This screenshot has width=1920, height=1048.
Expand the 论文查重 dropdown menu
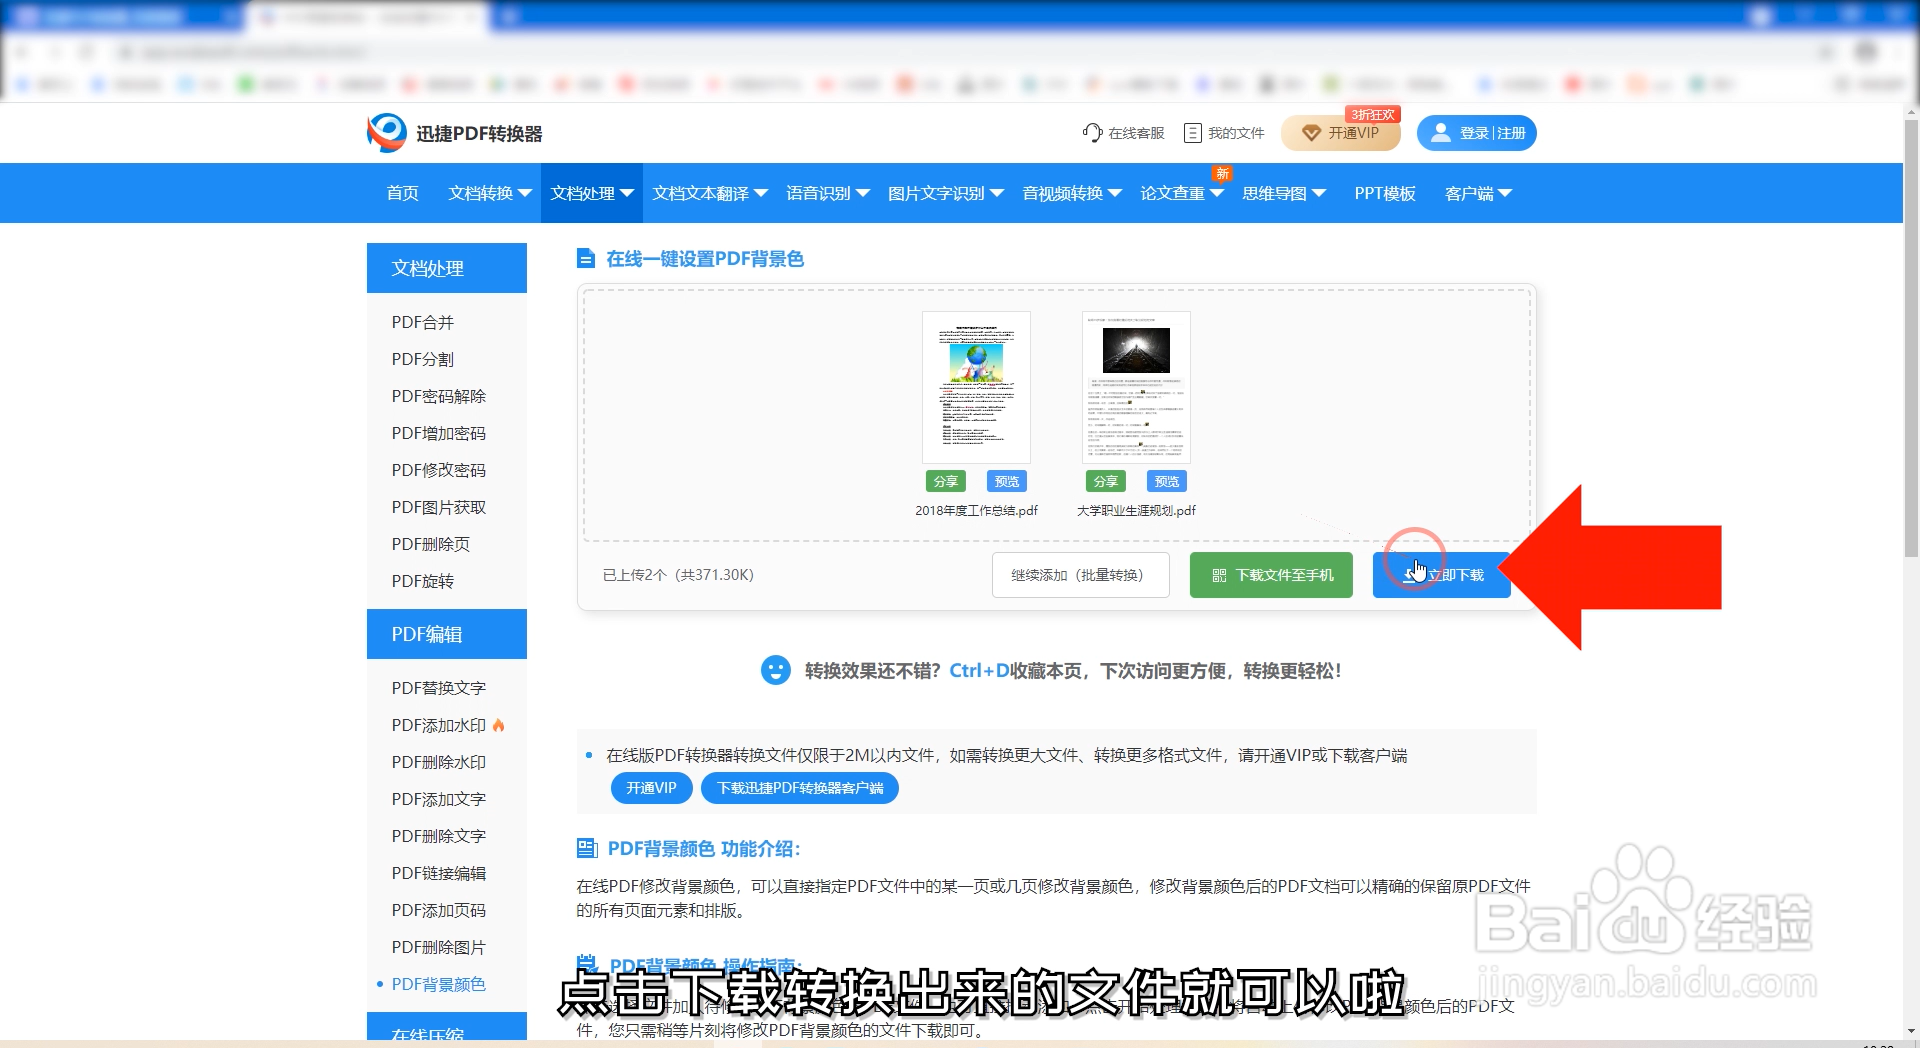(x=1217, y=193)
